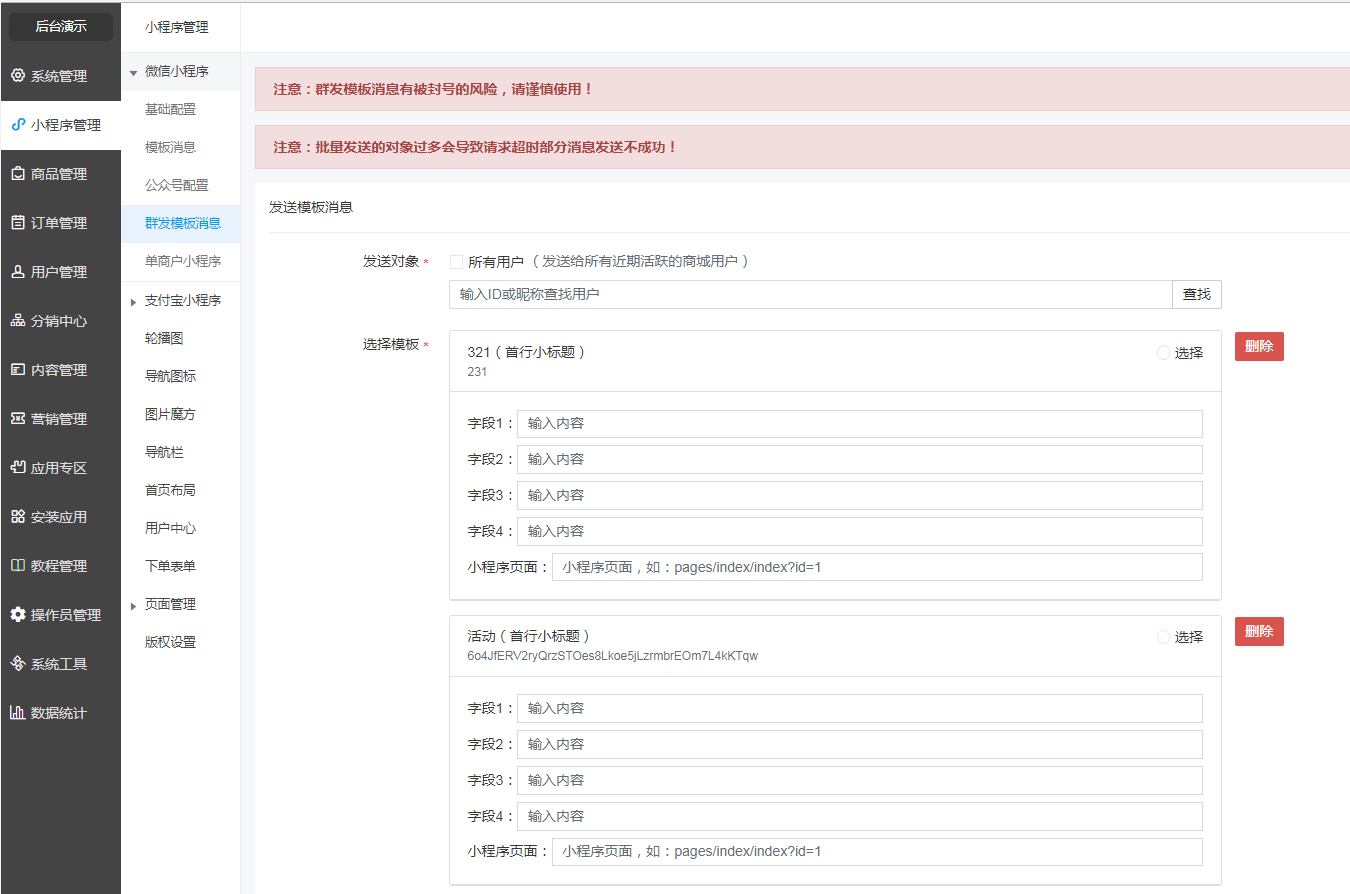This screenshot has width=1350, height=894.
Task: Click the 小程序管理 link icon
Action: (x=18, y=125)
